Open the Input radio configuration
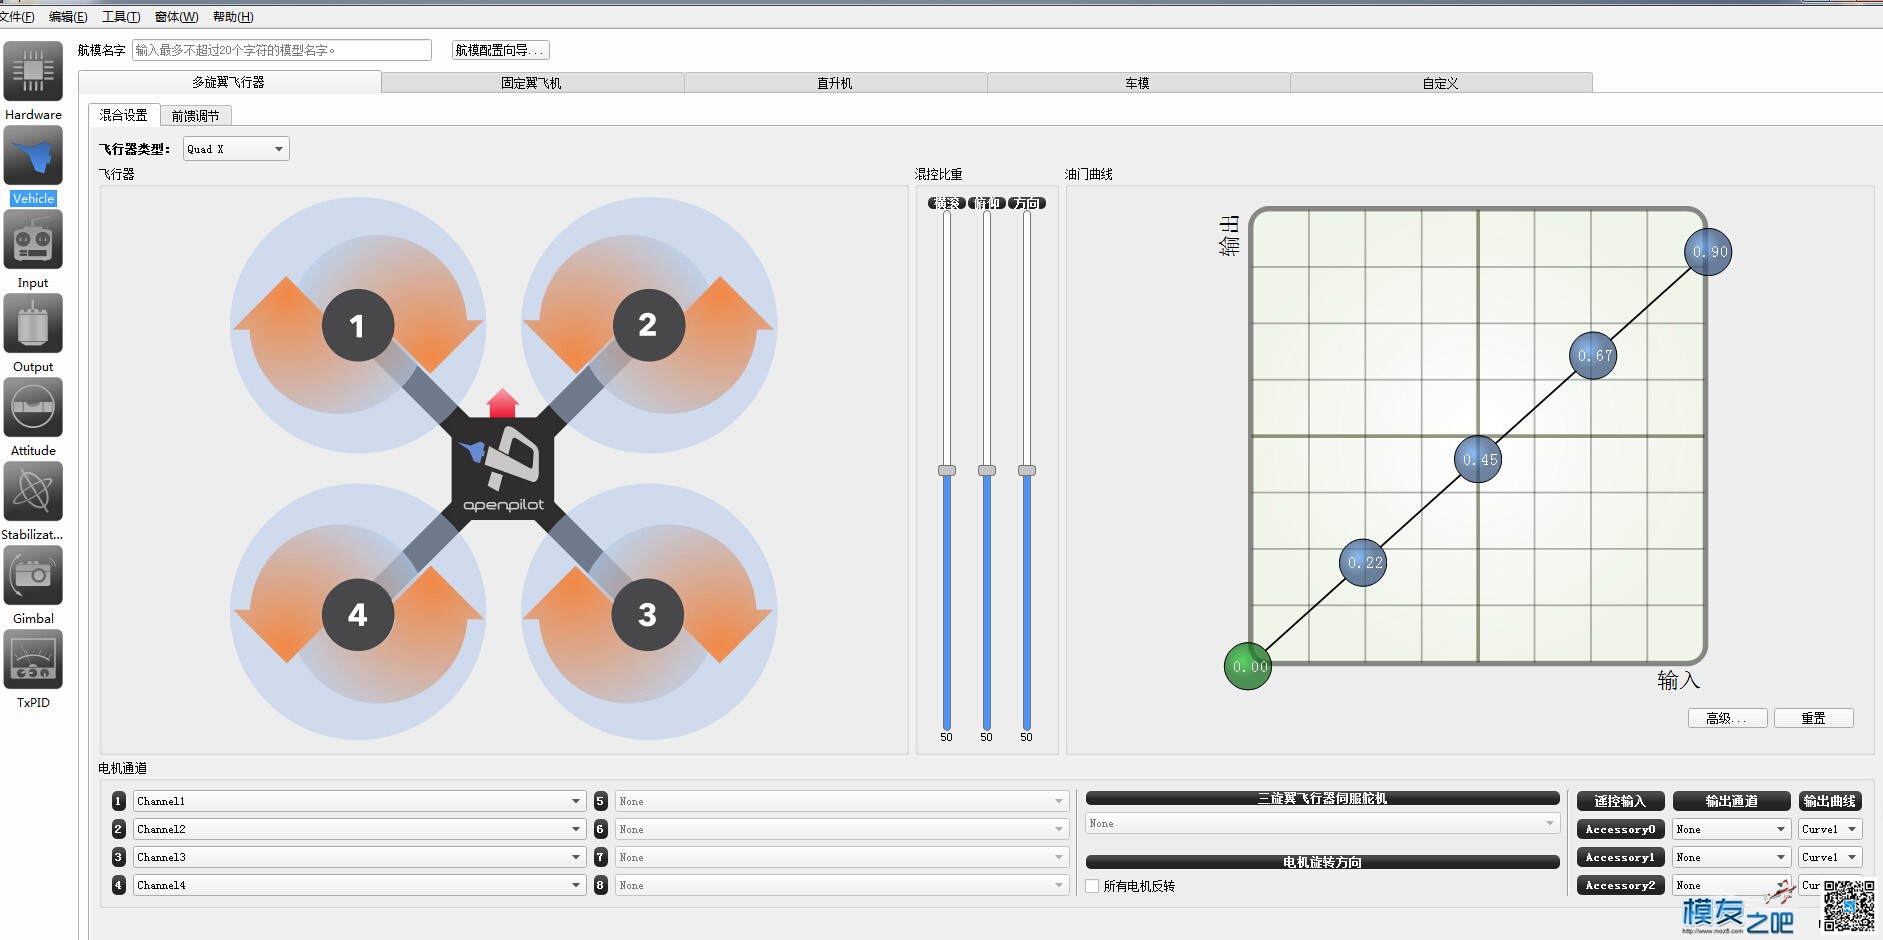Screen dimensions: 1883x940 click(x=33, y=239)
